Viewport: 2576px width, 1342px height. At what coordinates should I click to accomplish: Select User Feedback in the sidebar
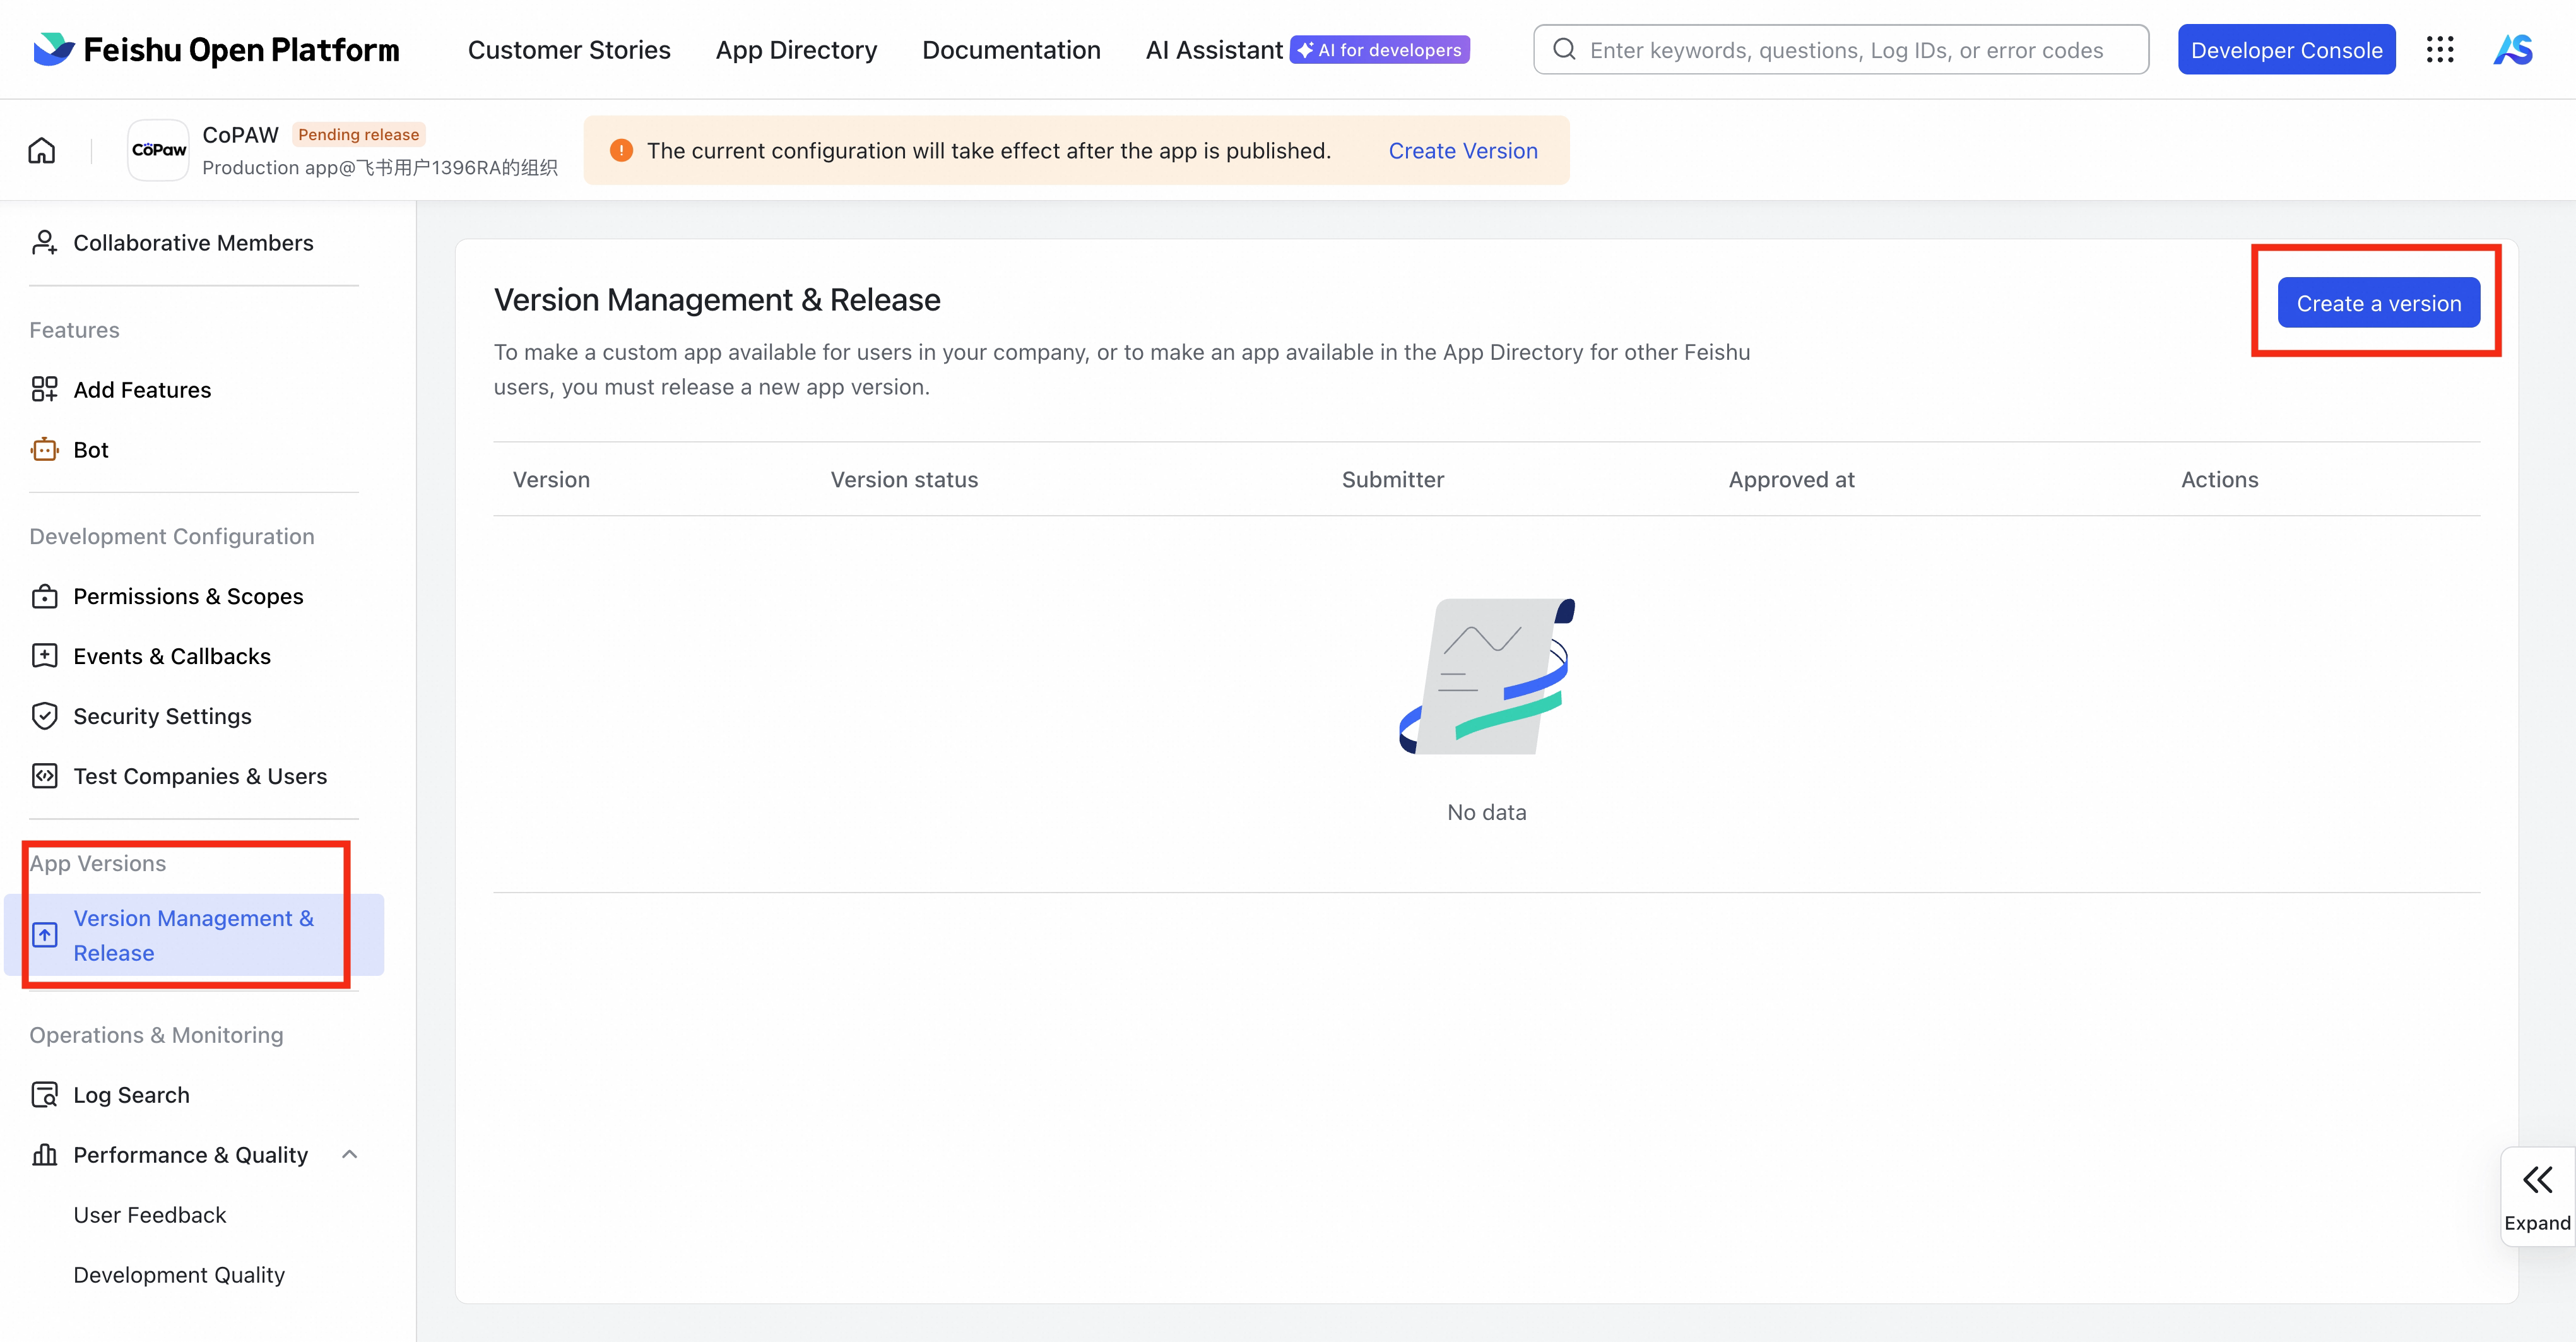click(x=150, y=1215)
